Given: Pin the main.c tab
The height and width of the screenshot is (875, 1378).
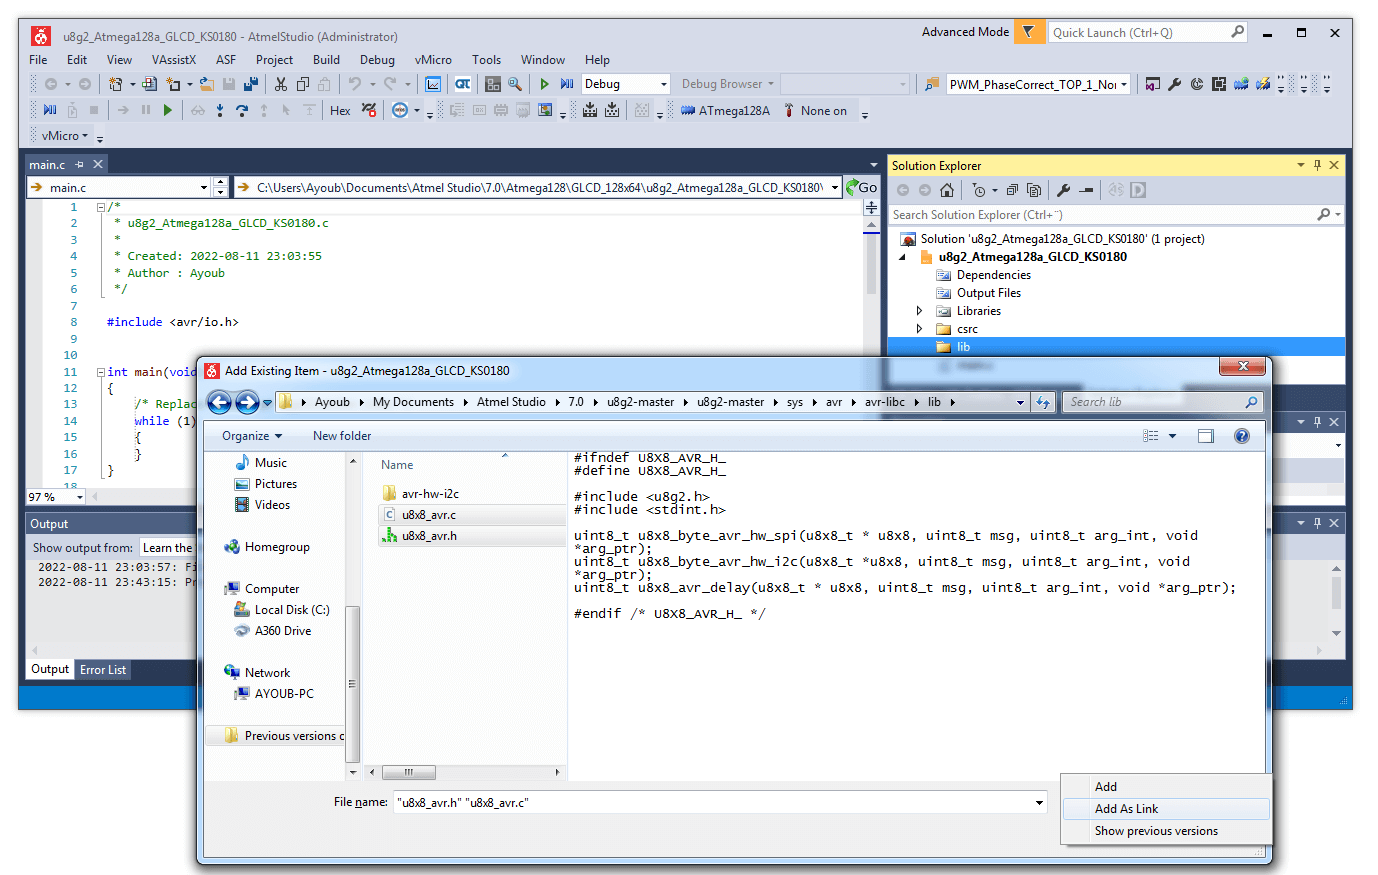Looking at the screenshot, I should [80, 164].
